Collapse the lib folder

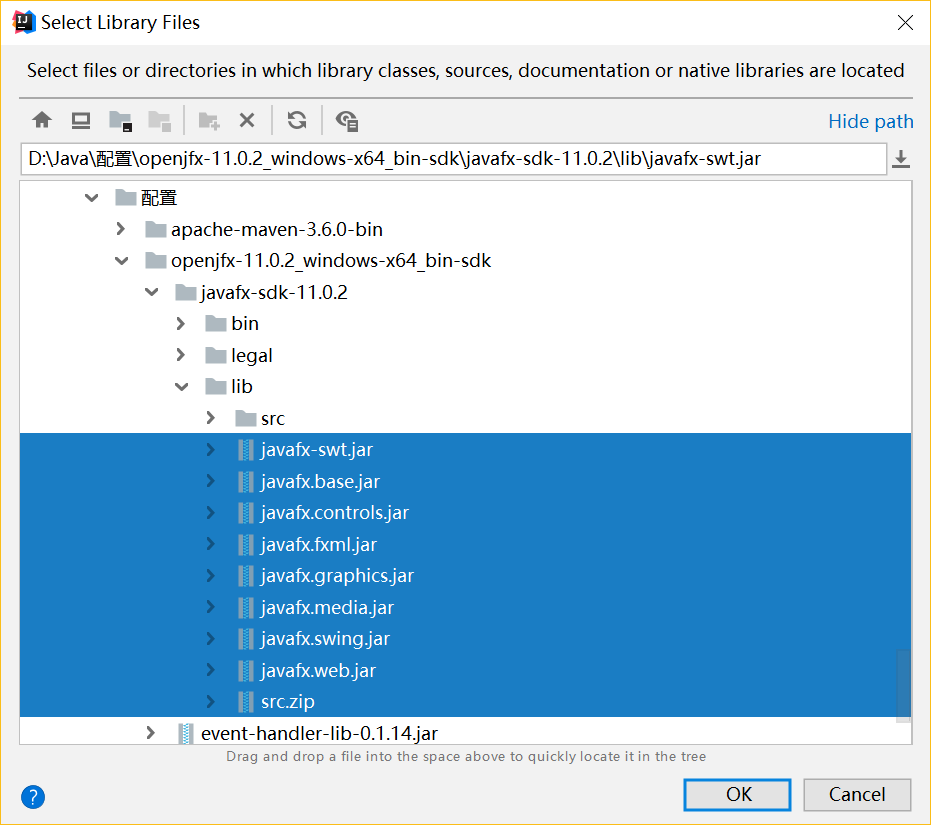tap(182, 386)
